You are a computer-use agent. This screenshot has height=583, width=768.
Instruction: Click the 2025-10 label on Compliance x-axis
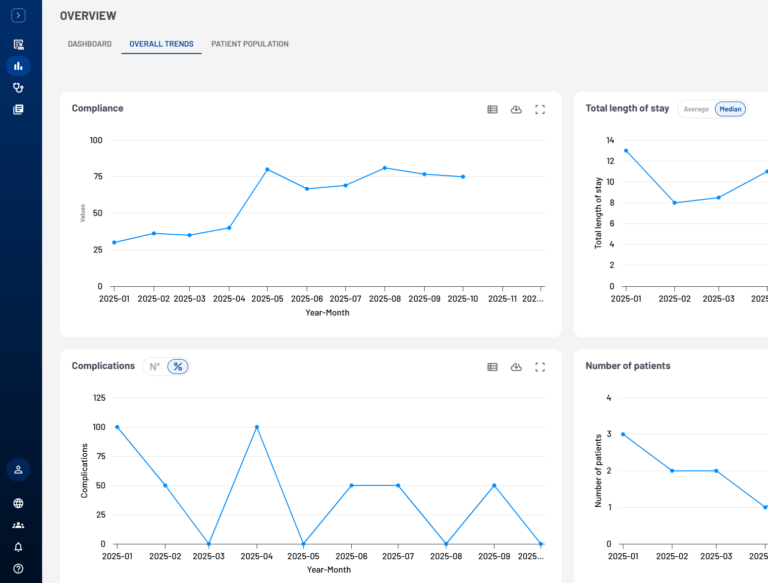pyautogui.click(x=463, y=299)
